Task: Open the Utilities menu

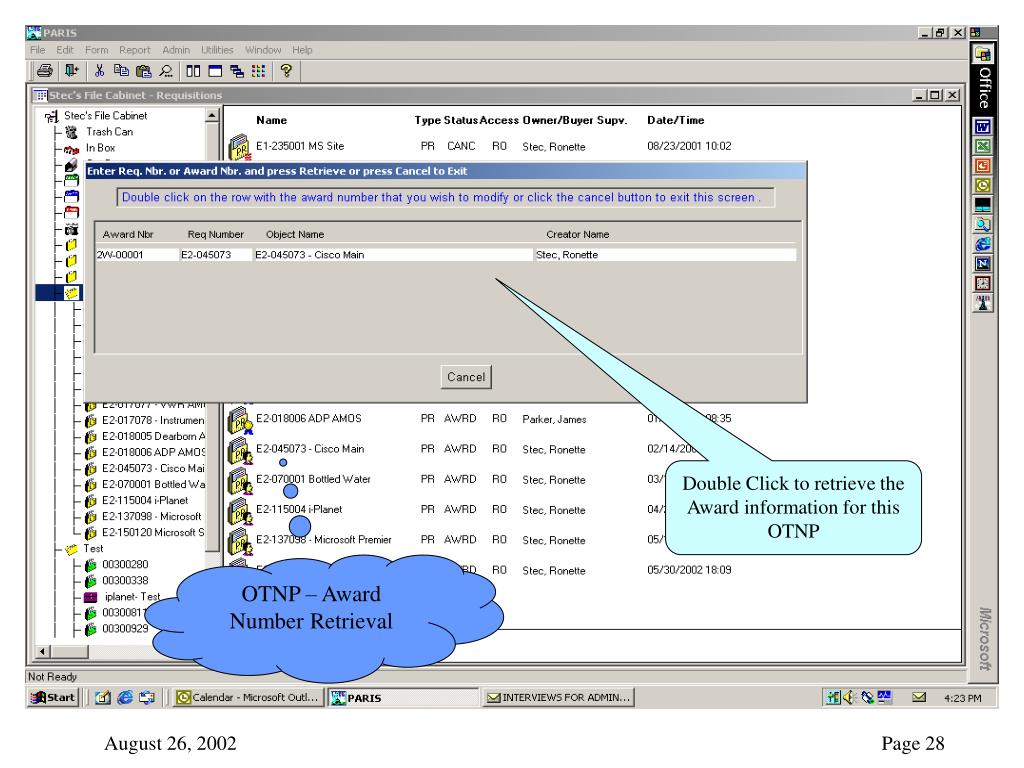Action: (x=217, y=50)
